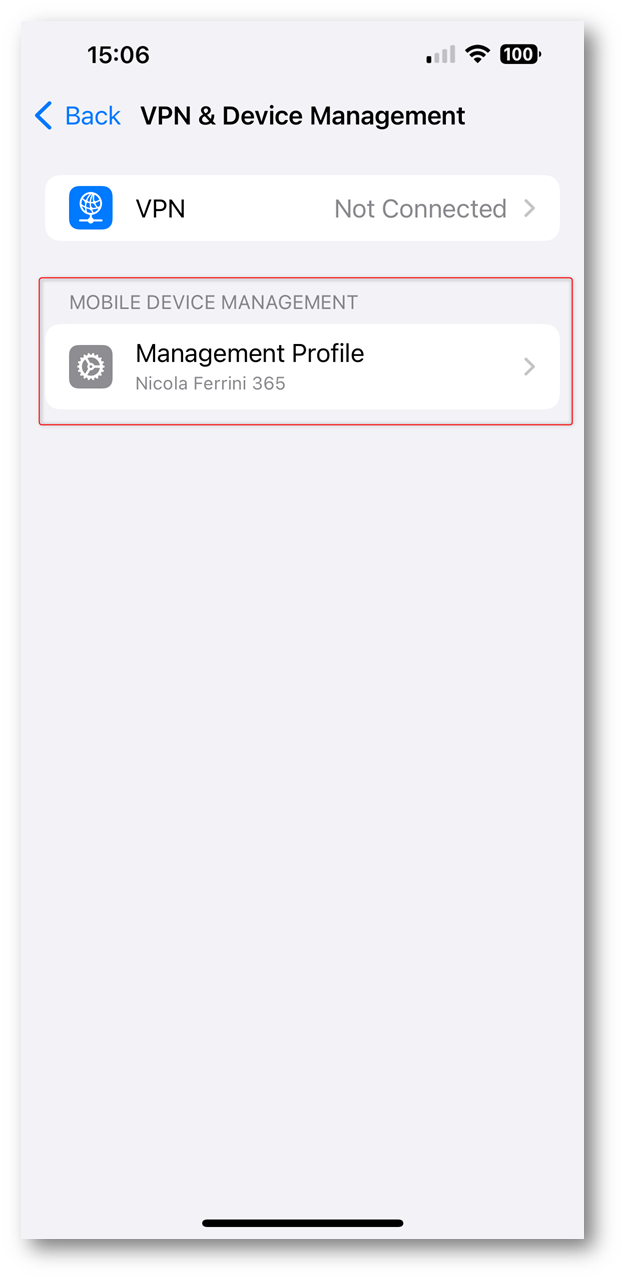The height and width of the screenshot is (1281, 626).
Task: Tap the Wi-Fi status icon
Action: point(479,55)
